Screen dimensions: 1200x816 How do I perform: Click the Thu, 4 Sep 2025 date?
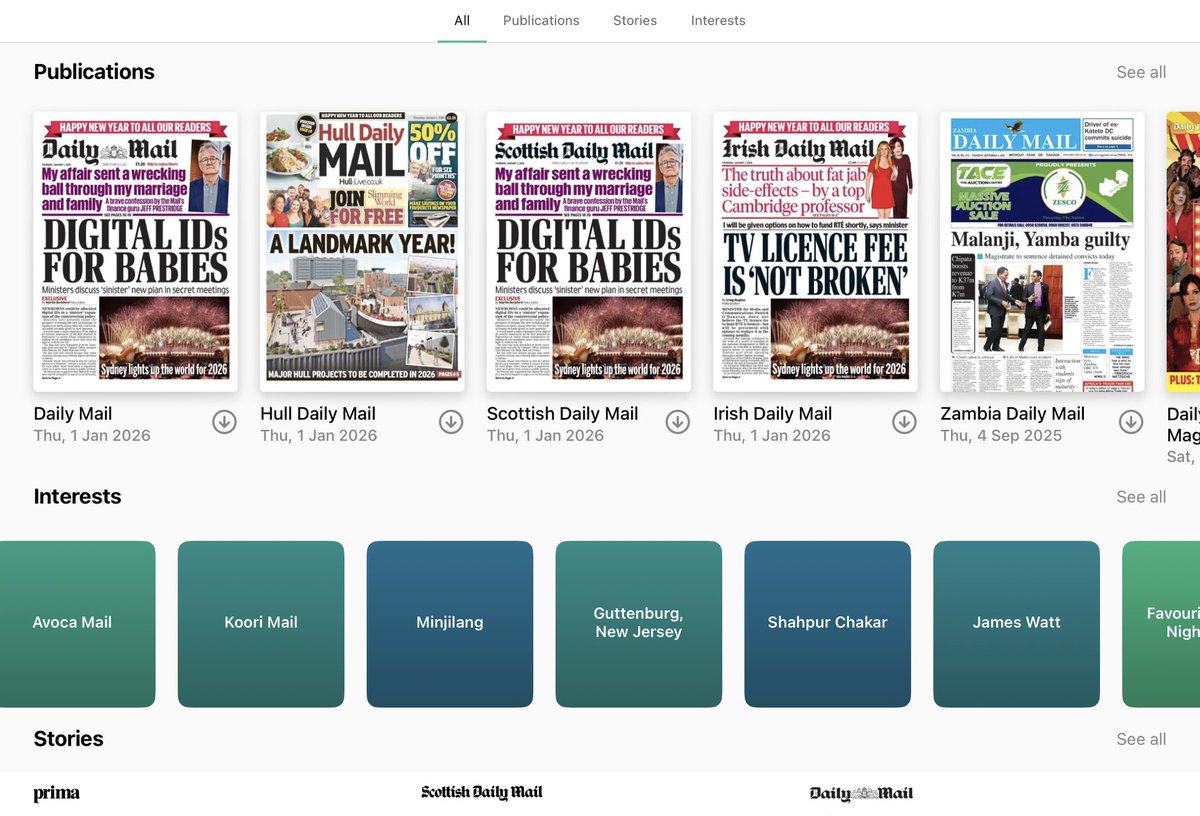1001,435
